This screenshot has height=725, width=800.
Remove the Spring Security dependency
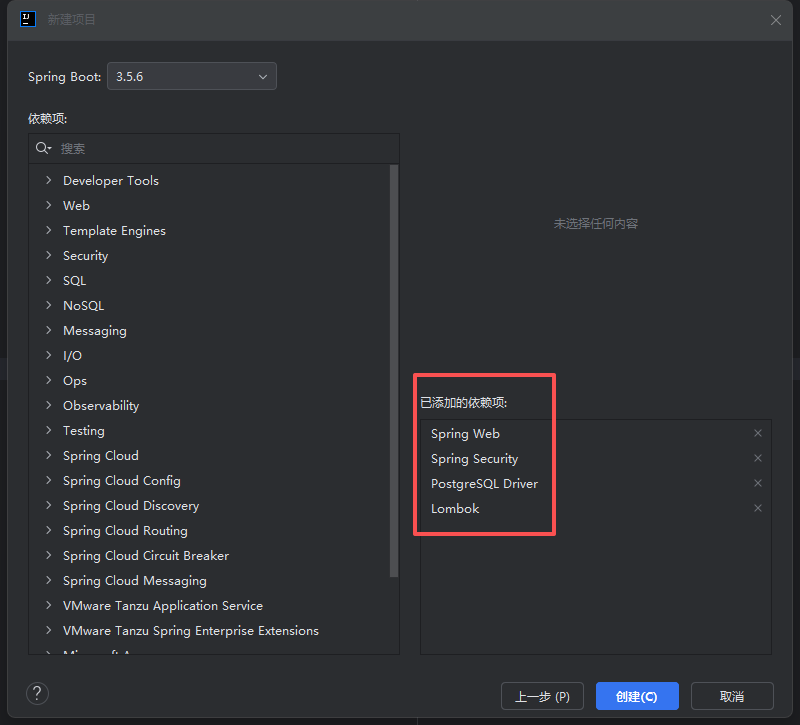point(758,458)
